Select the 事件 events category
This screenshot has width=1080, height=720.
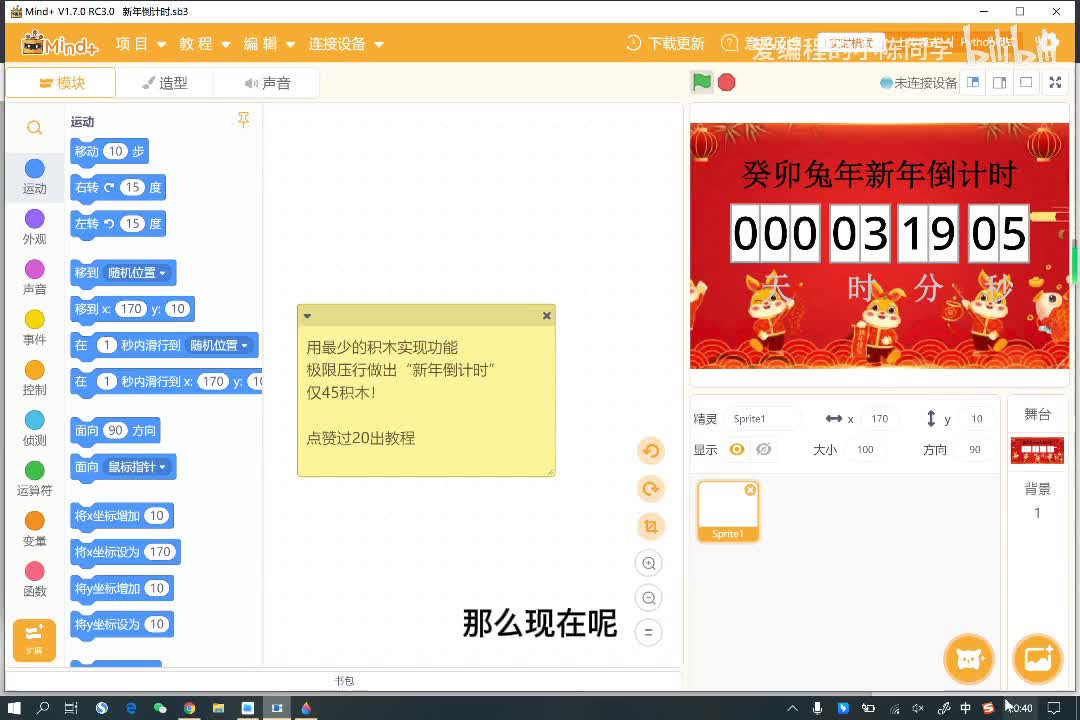click(34, 327)
